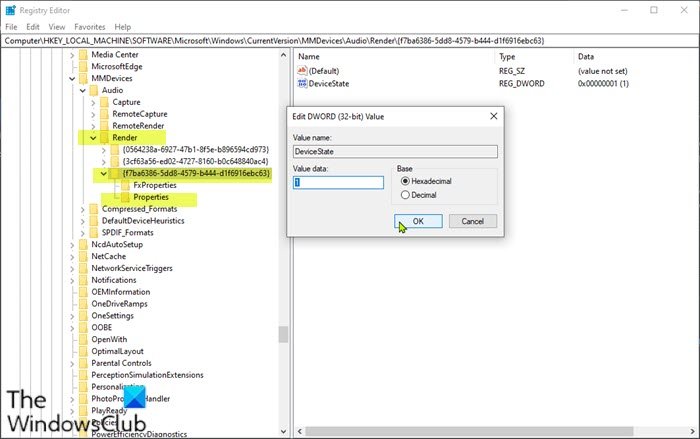Collapse the MMDevices tree node
700x439 pixels.
tap(72, 79)
